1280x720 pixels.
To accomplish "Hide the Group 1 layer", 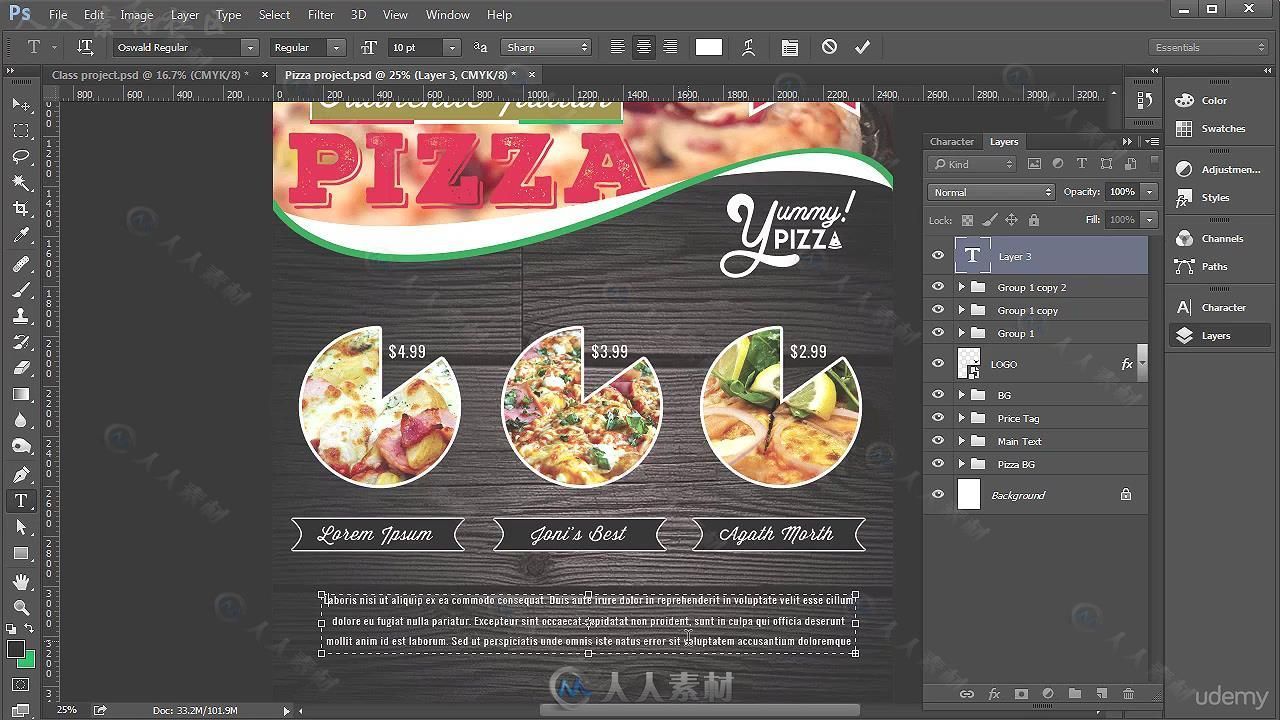I will tap(938, 333).
